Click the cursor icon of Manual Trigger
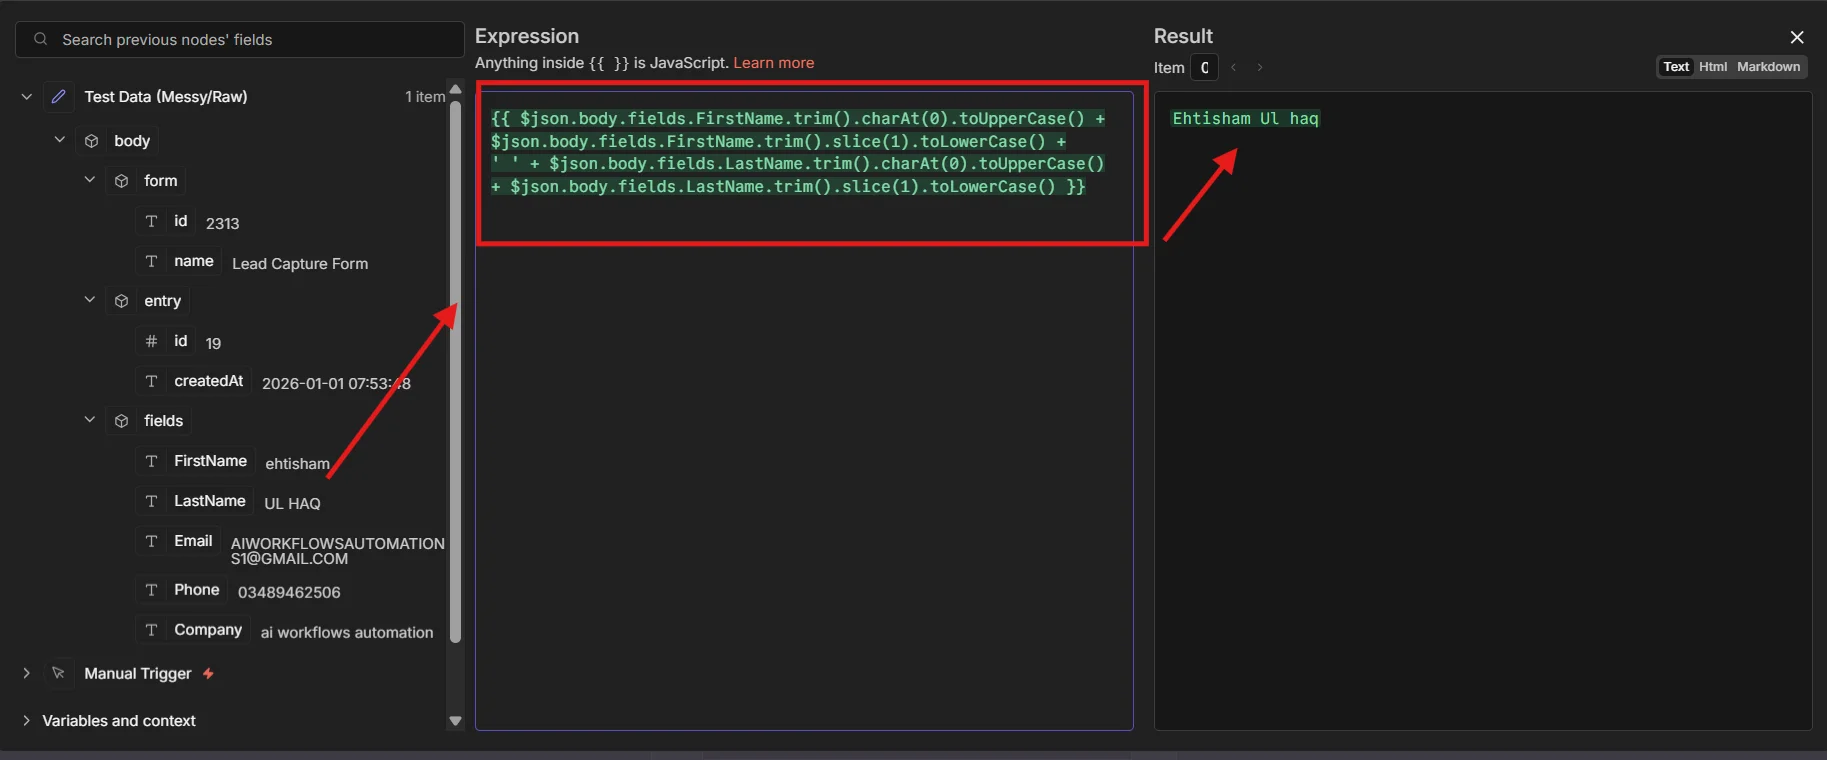1827x760 pixels. click(59, 673)
